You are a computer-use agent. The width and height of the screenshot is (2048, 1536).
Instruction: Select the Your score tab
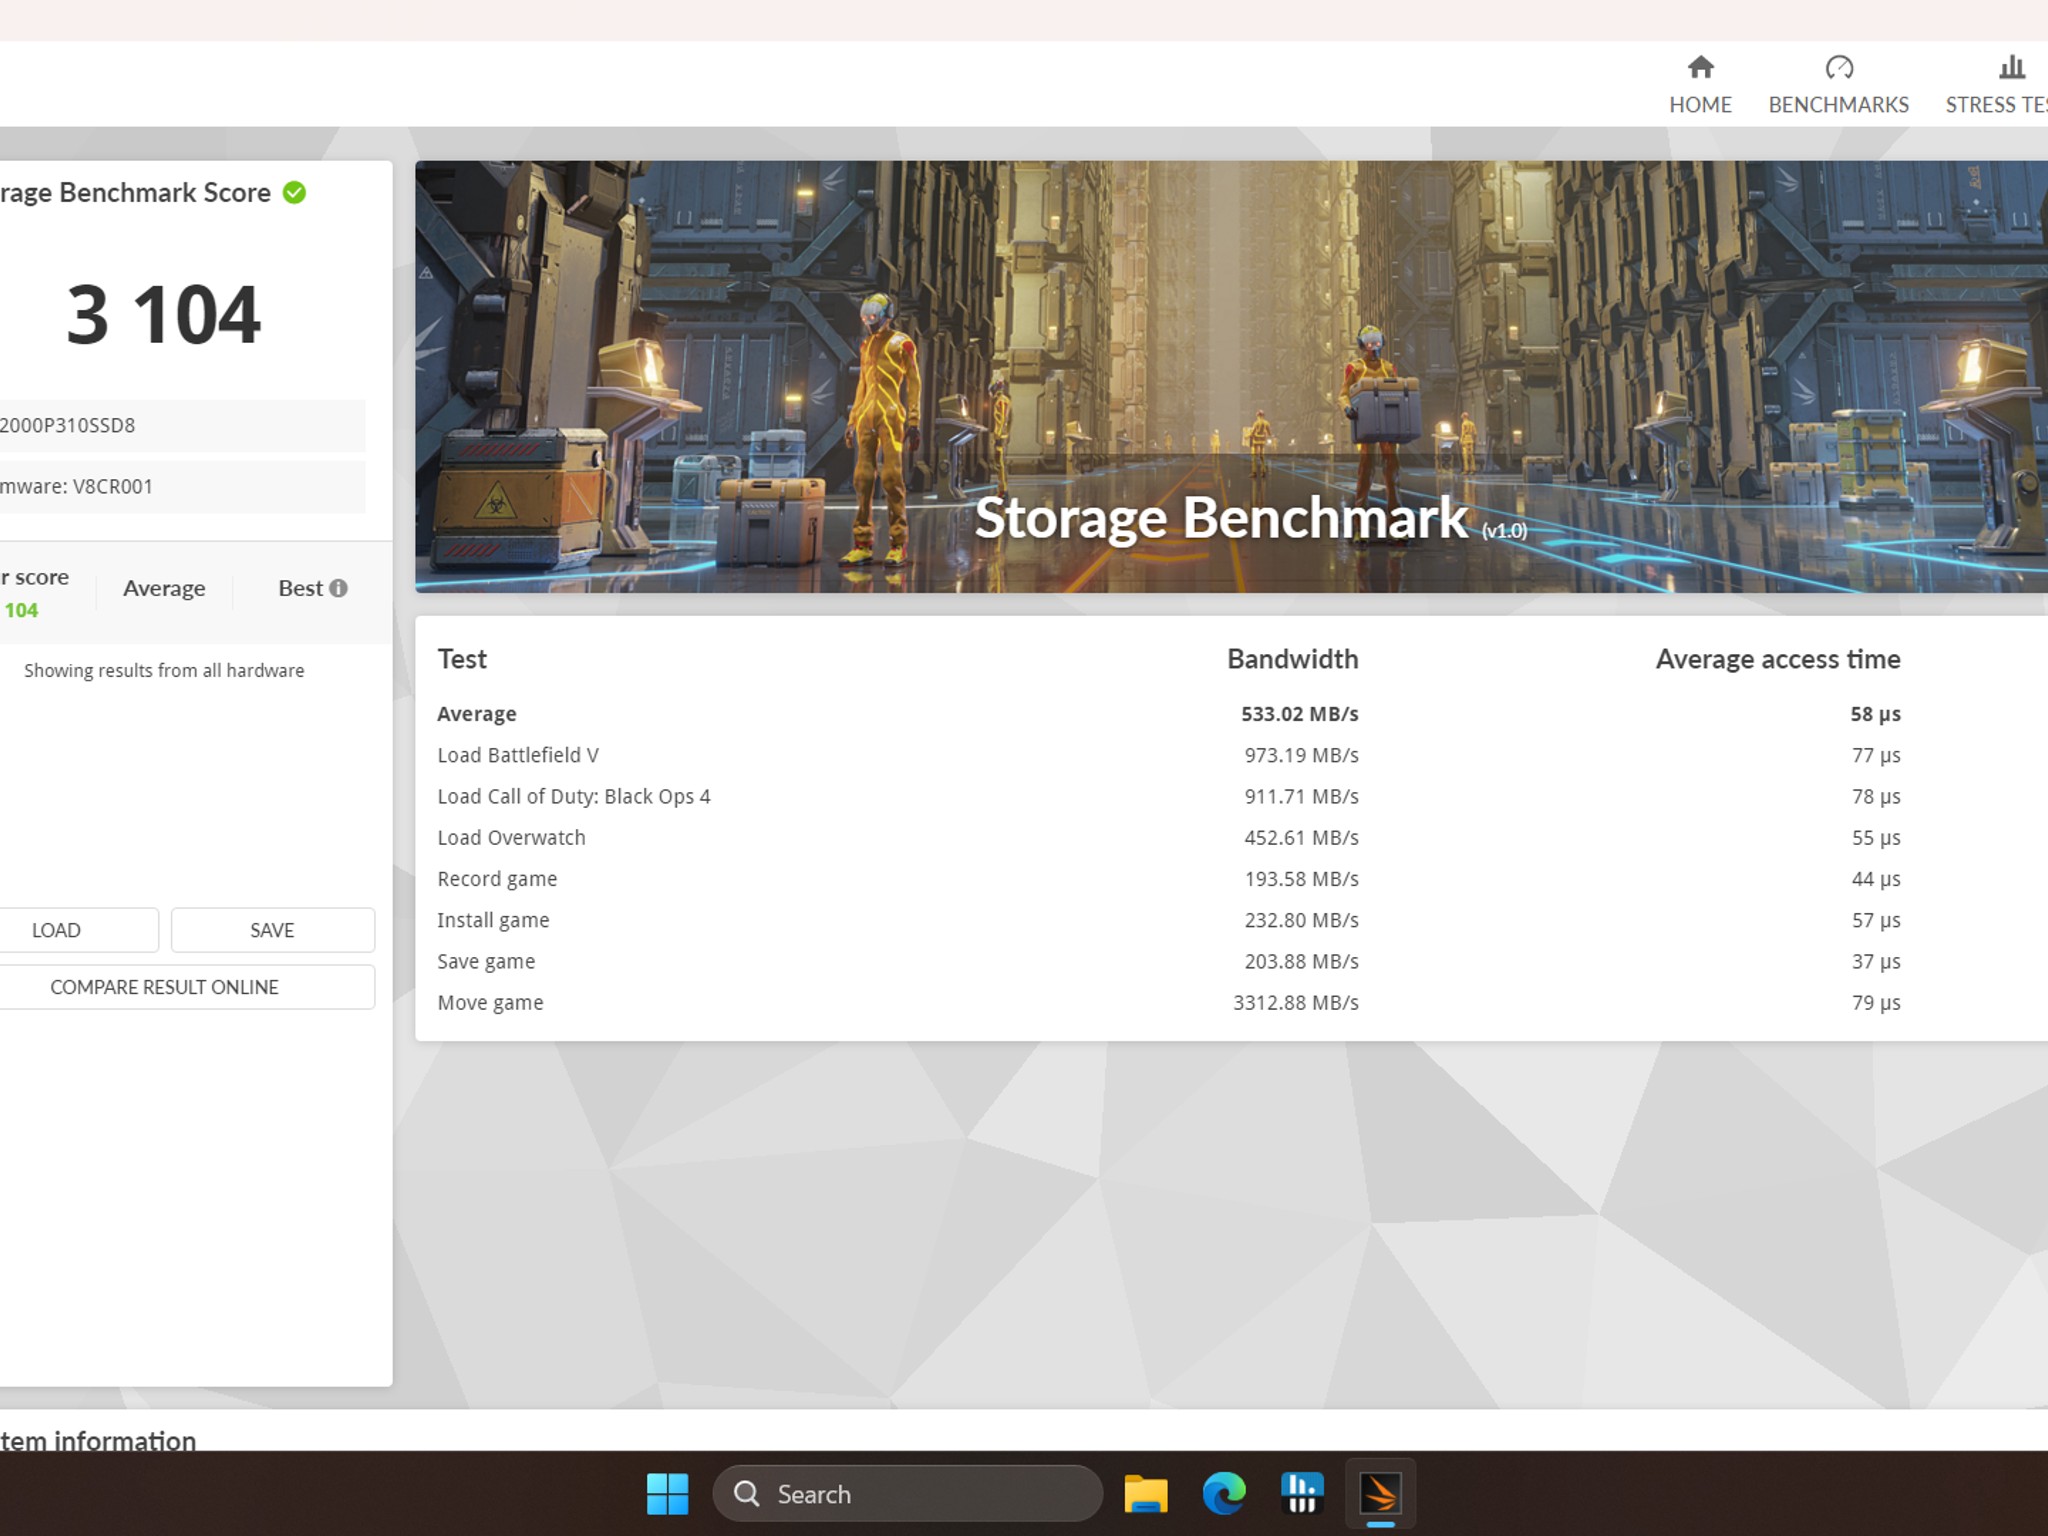[x=33, y=590]
